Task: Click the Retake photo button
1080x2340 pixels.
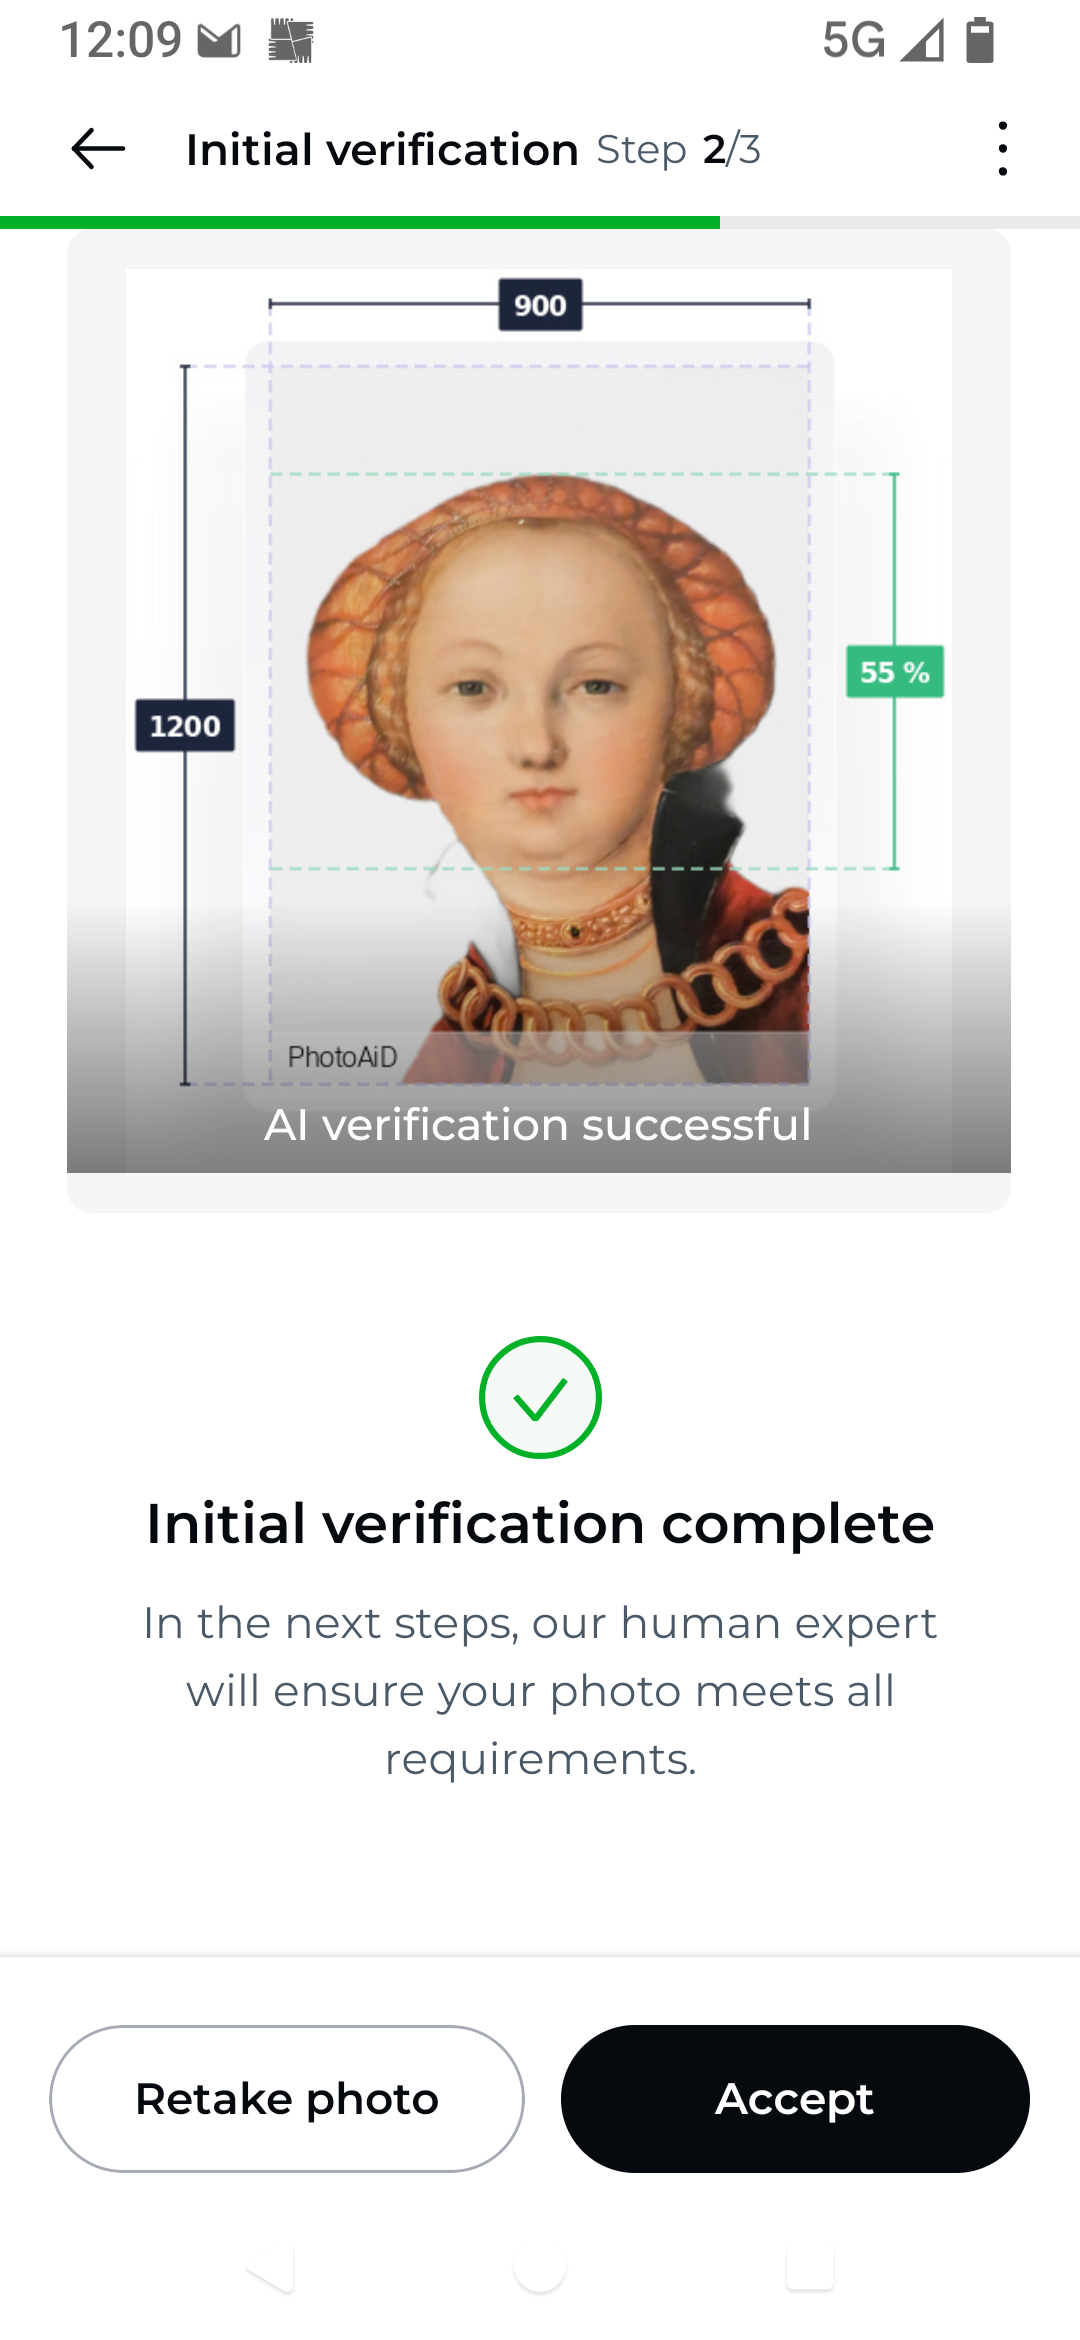Action: 287,2098
